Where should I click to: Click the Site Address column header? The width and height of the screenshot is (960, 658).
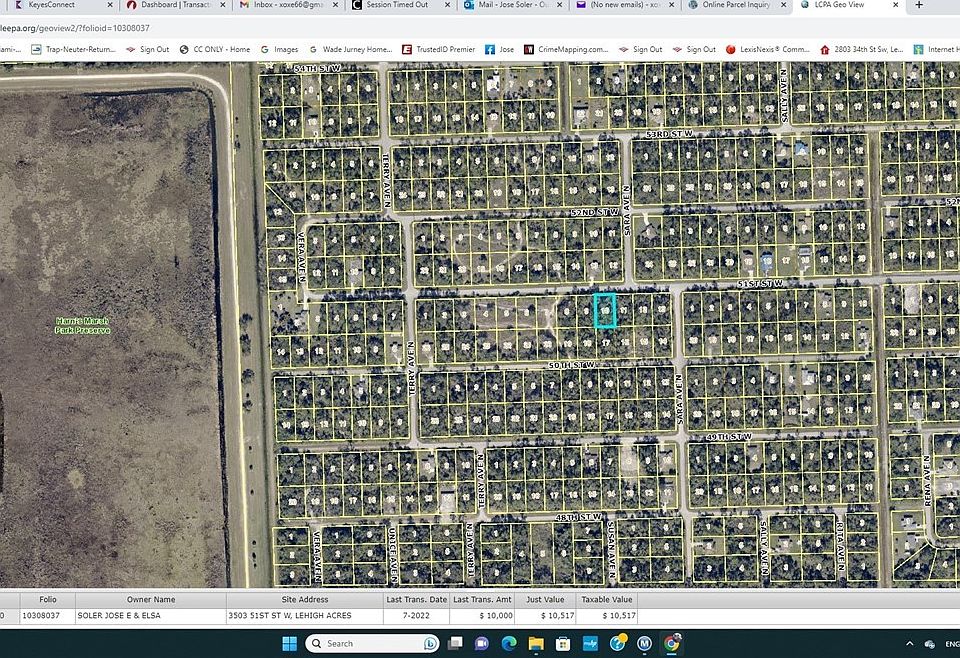coord(305,600)
